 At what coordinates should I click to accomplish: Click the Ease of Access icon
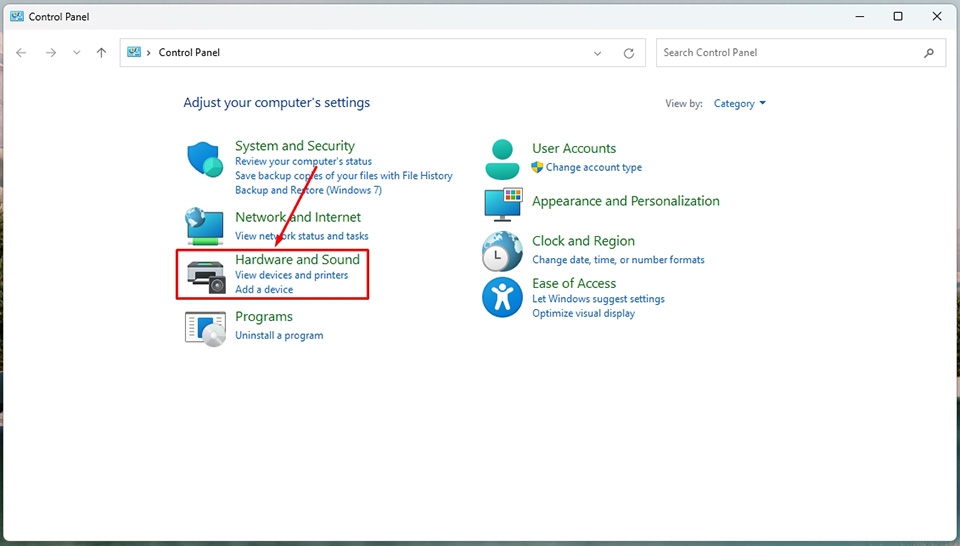tap(502, 297)
